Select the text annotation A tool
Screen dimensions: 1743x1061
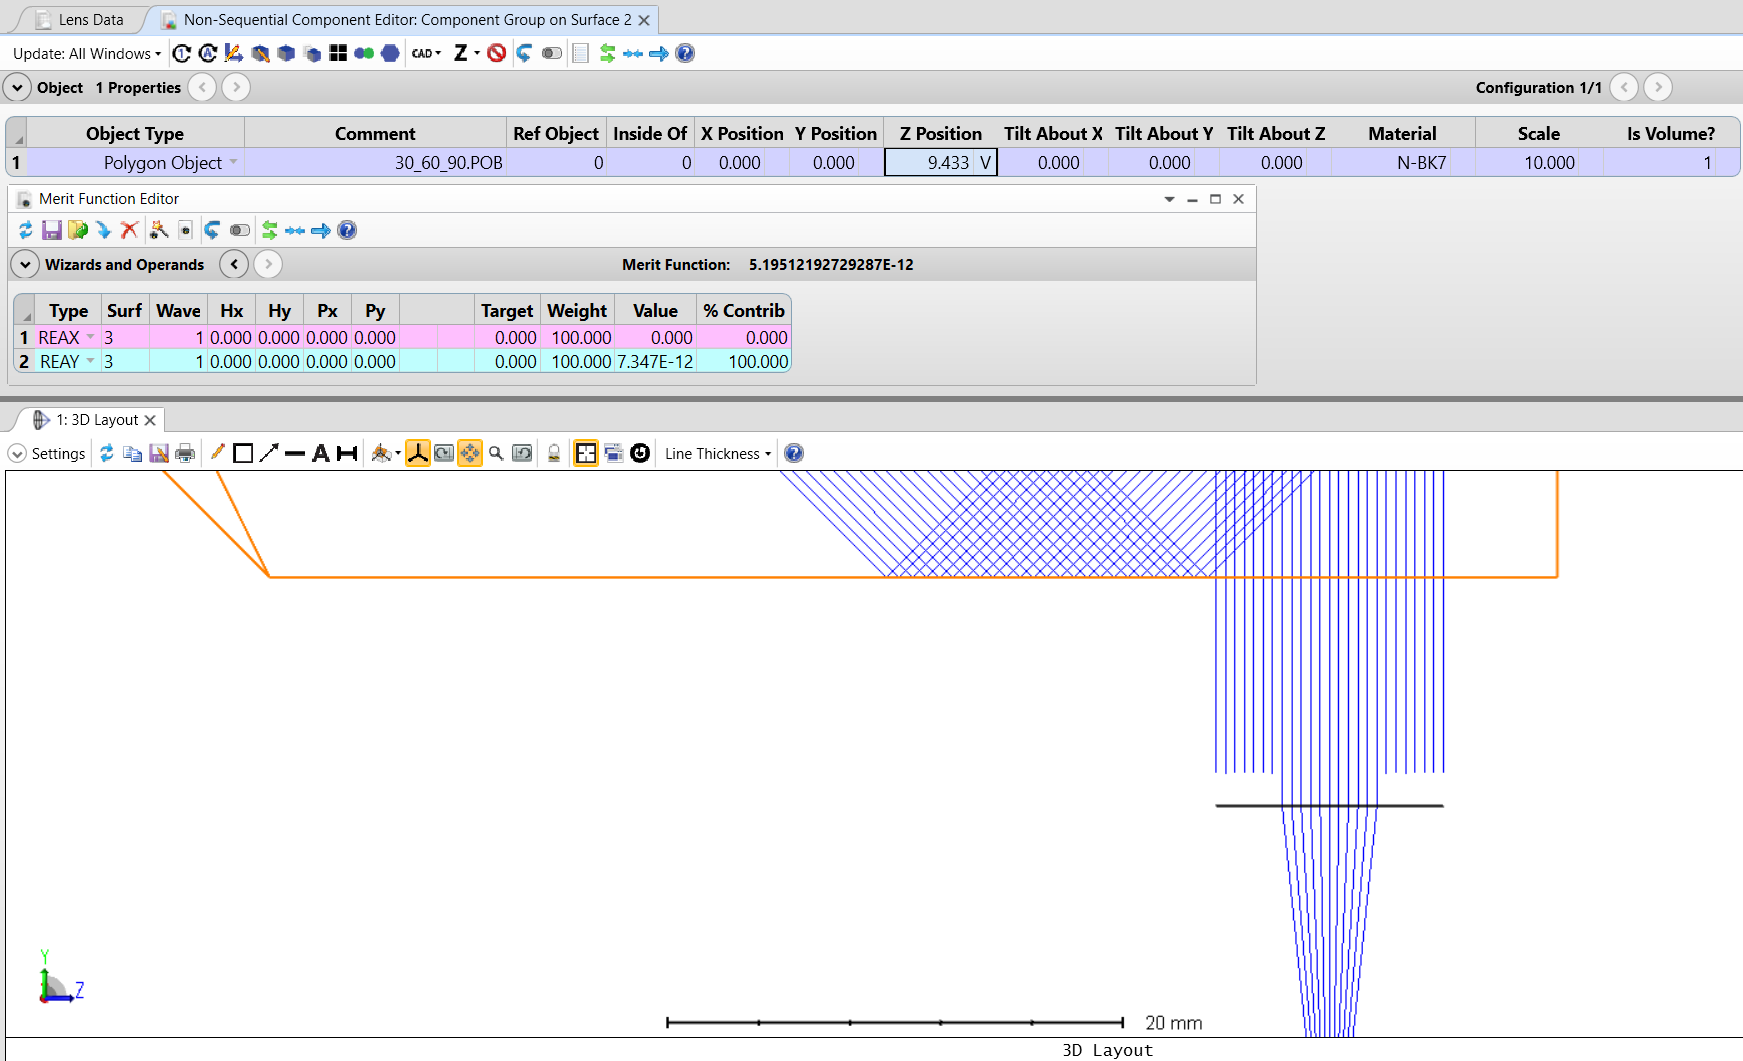pos(320,454)
